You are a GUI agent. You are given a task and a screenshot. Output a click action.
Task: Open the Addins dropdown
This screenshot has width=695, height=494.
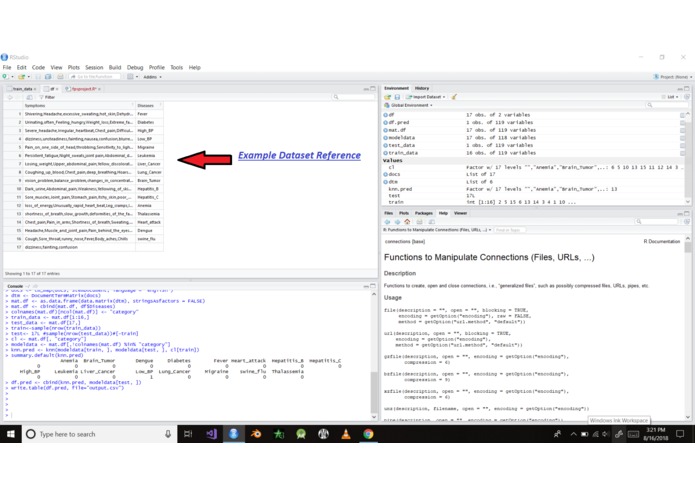[x=152, y=77]
